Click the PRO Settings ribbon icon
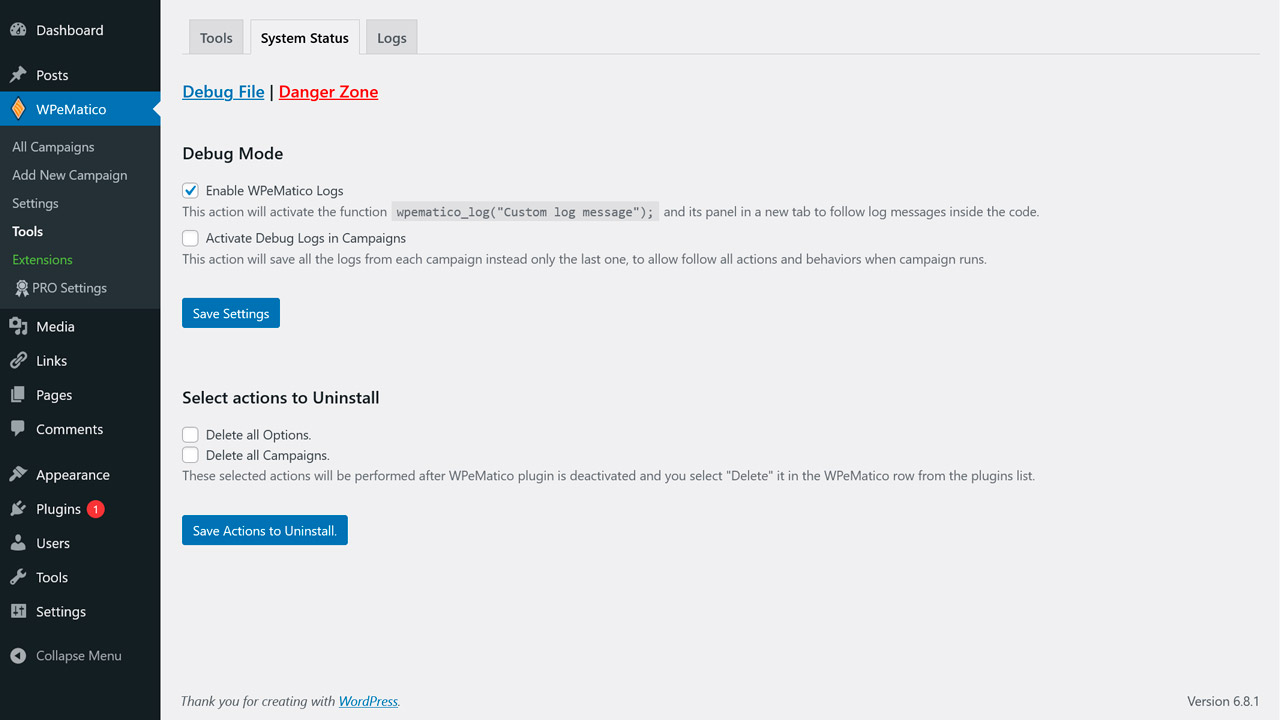Image resolution: width=1280 pixels, height=720 pixels. [22, 288]
